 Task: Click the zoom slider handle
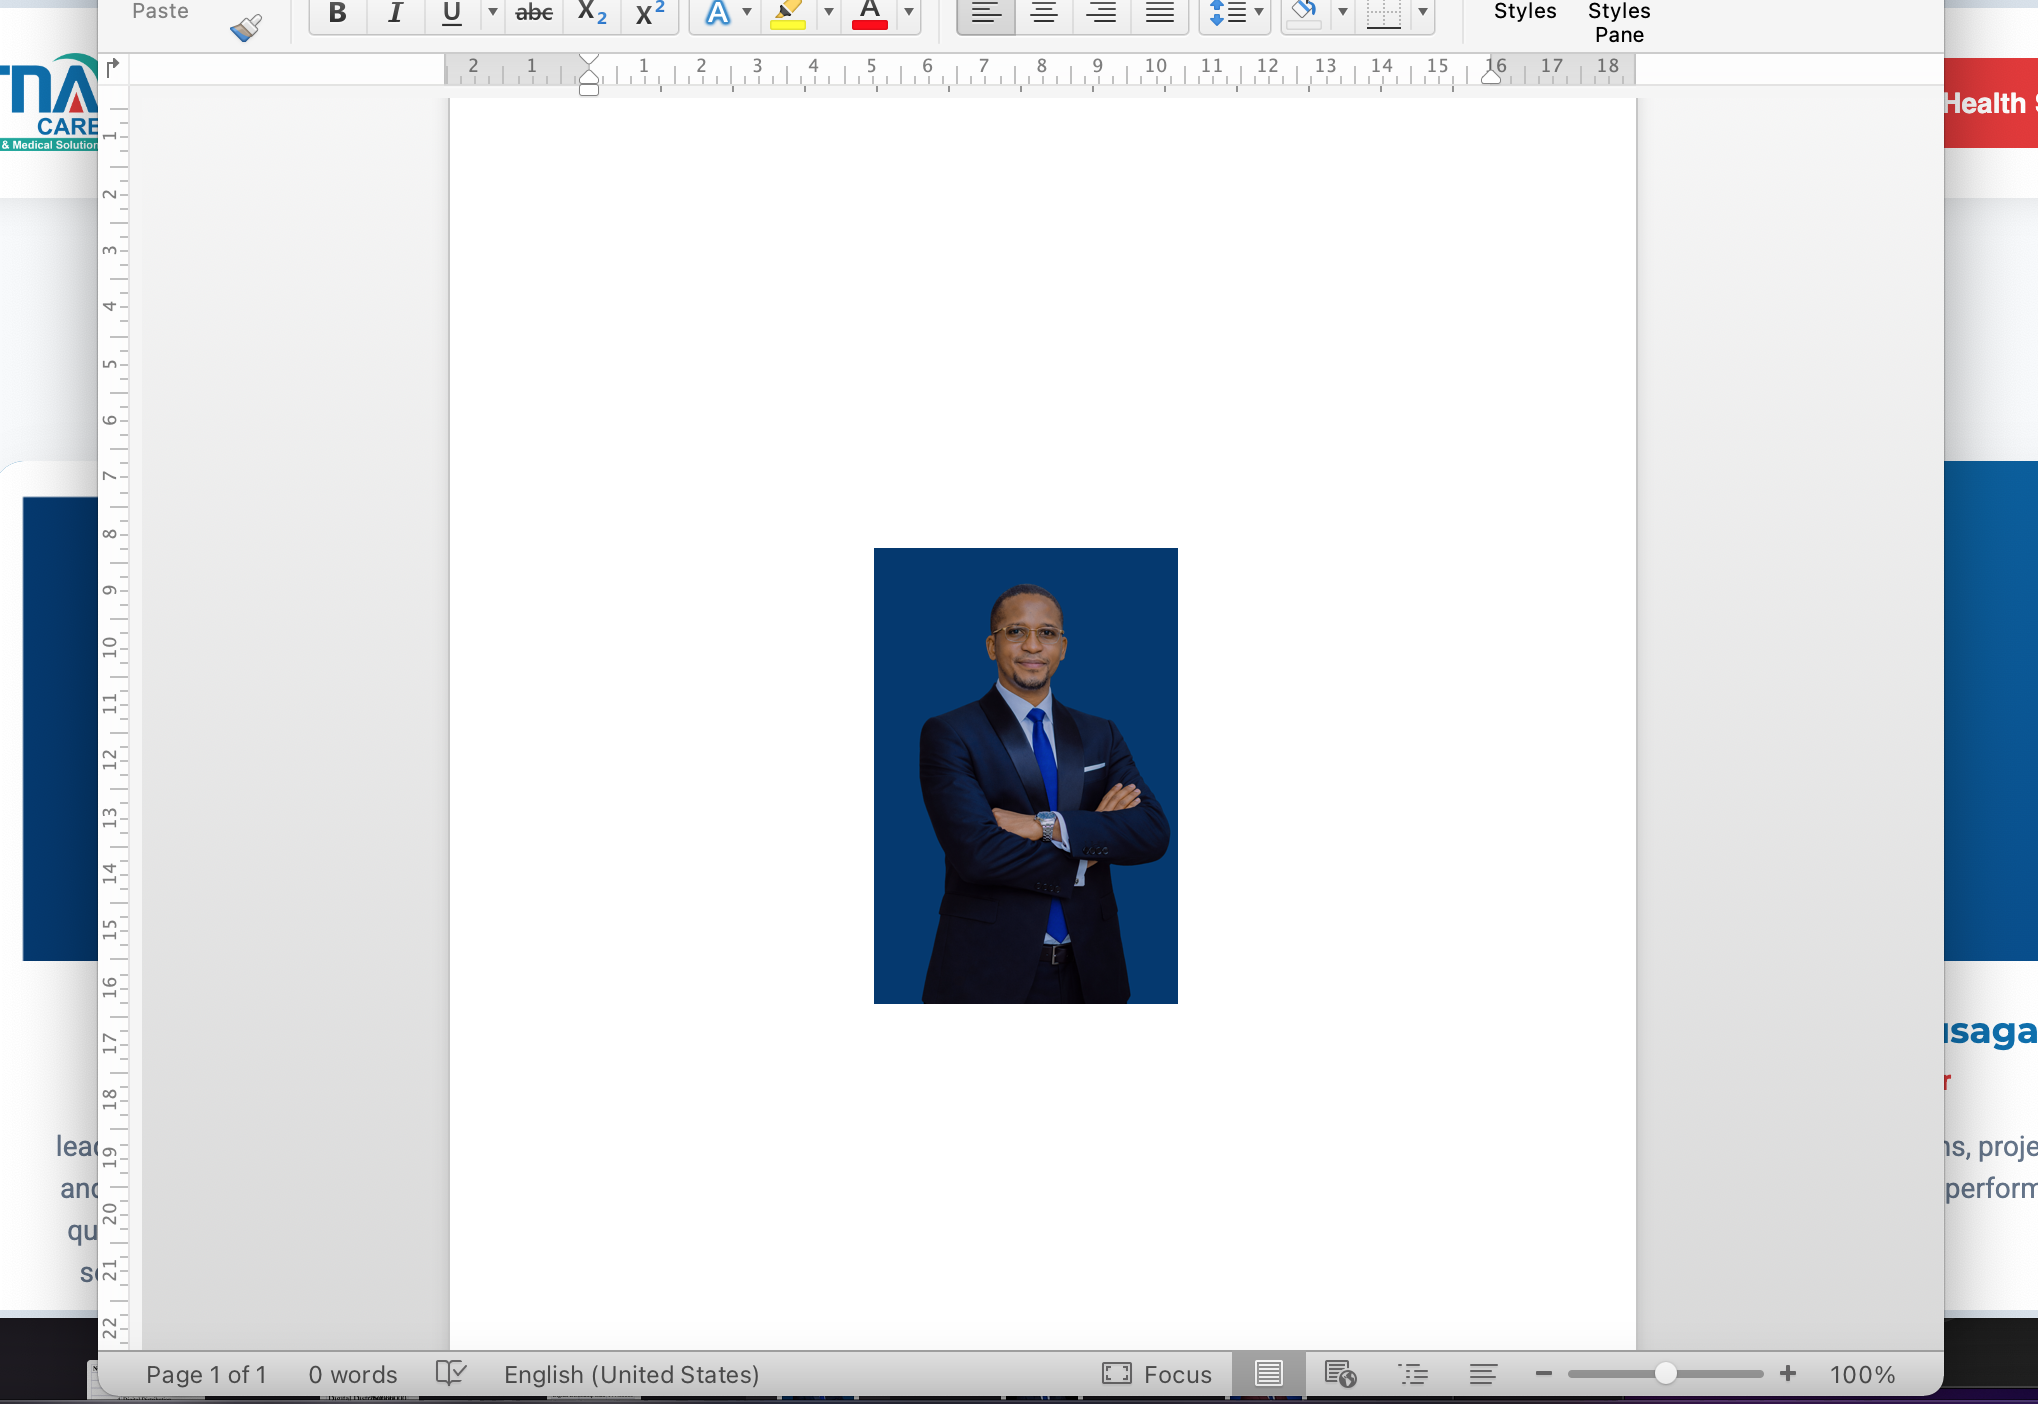coord(1665,1374)
